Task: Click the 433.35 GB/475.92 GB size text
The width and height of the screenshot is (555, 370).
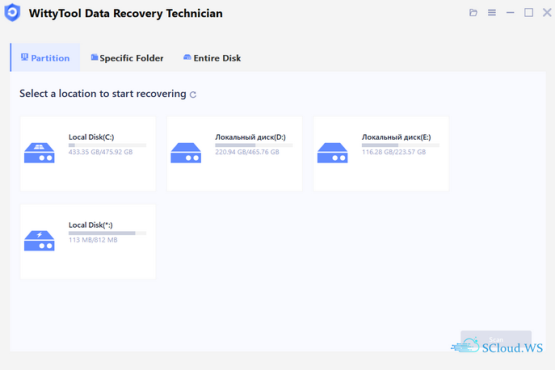Action: [x=101, y=152]
